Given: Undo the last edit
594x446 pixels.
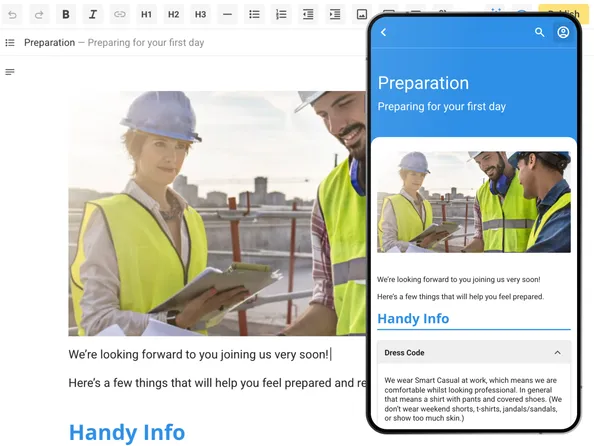Looking at the screenshot, I should pyautogui.click(x=12, y=15).
